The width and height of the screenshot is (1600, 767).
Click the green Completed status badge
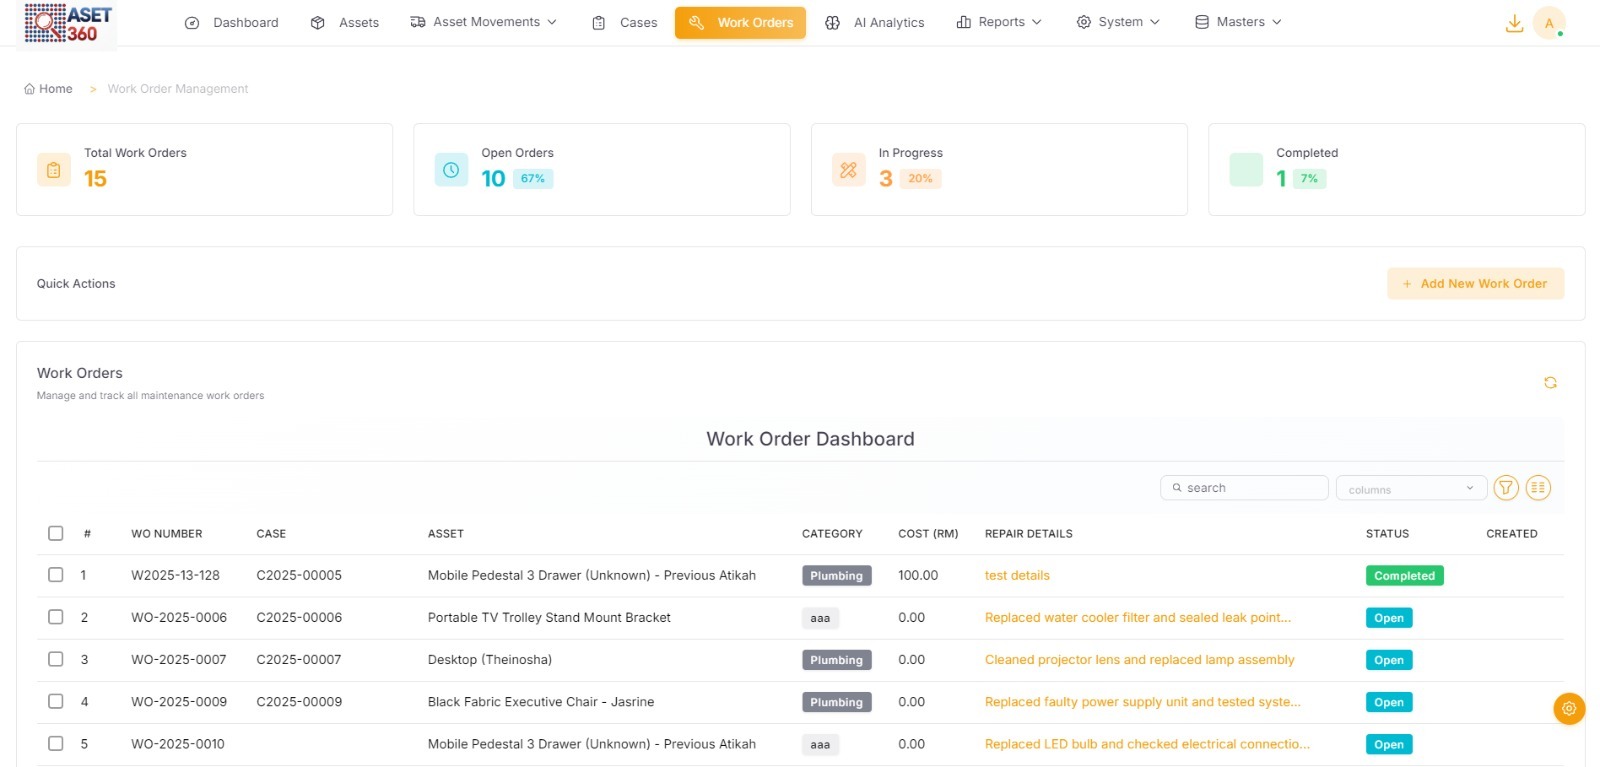(x=1404, y=576)
